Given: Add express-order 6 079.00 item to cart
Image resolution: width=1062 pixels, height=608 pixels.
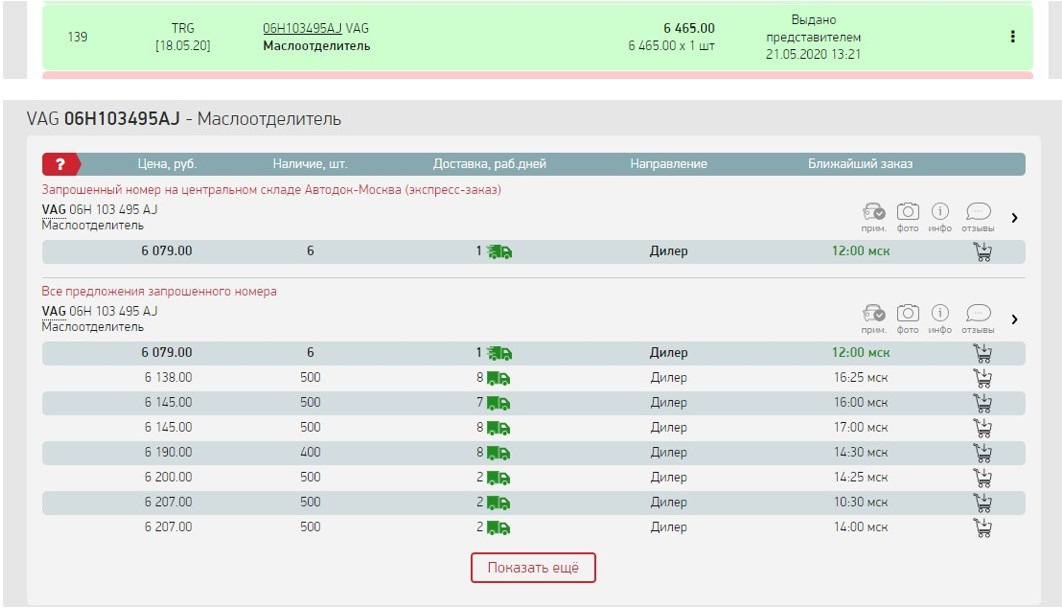Looking at the screenshot, I should pyautogui.click(x=982, y=252).
